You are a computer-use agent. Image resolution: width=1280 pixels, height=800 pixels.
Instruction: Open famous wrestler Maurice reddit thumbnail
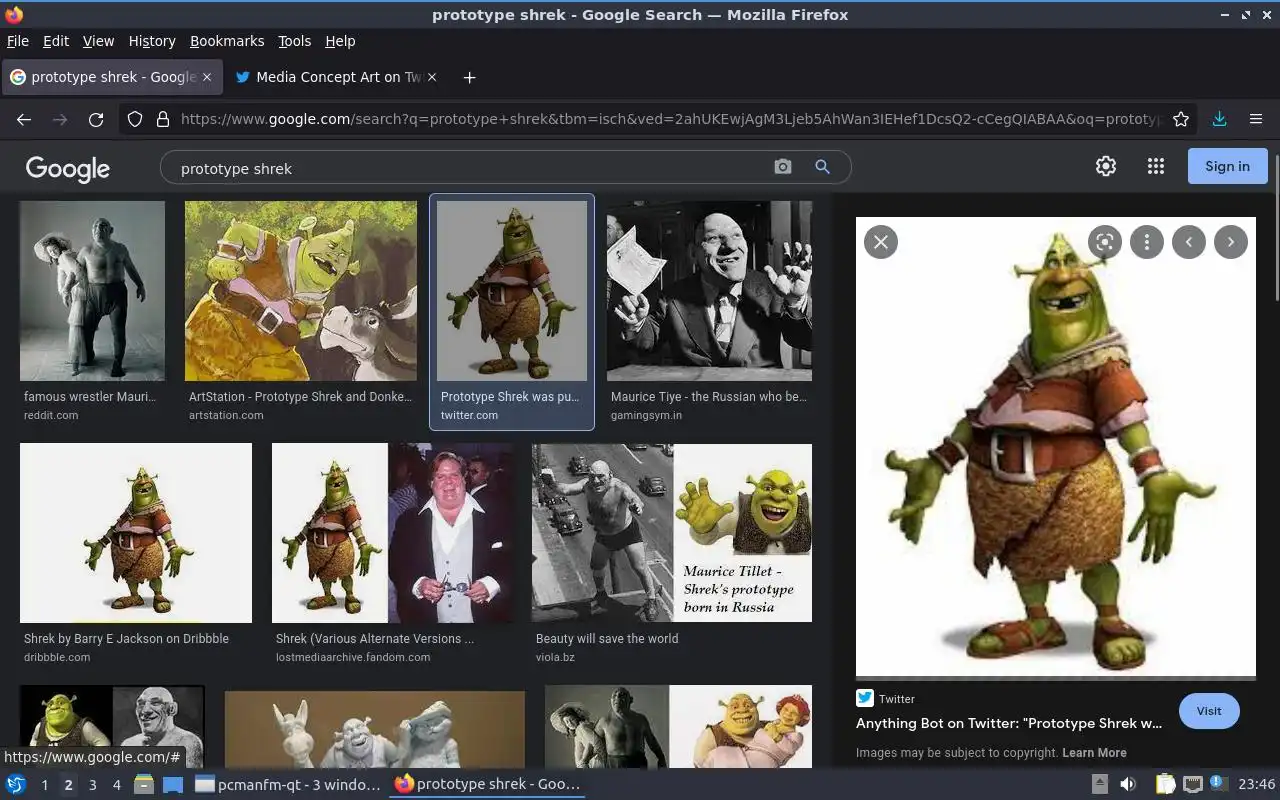point(92,291)
